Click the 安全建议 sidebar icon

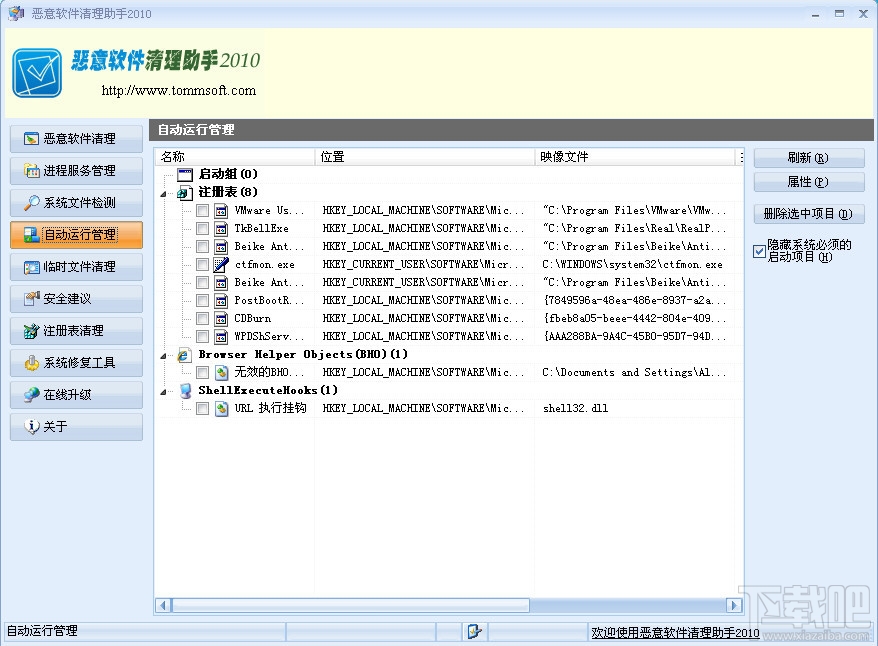(x=31, y=298)
